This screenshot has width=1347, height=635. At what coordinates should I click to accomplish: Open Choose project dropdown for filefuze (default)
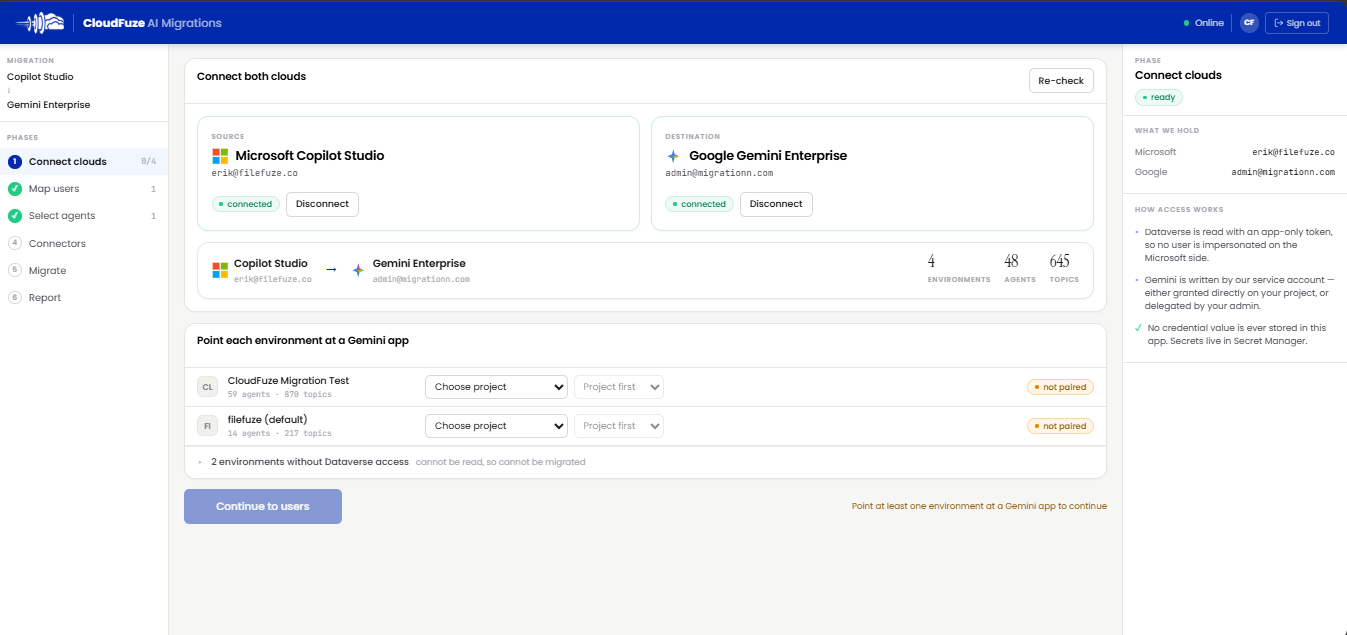496,426
